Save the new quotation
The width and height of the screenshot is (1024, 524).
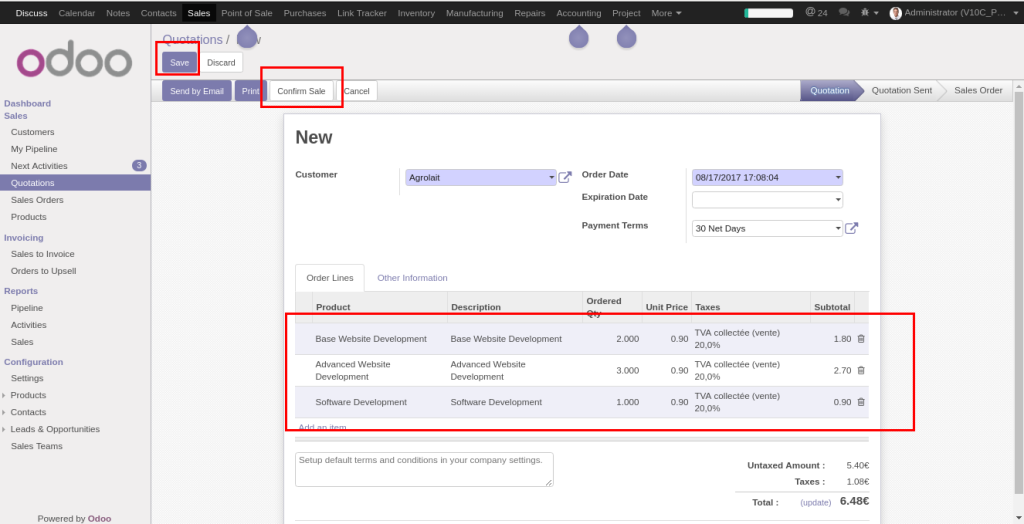click(x=180, y=62)
